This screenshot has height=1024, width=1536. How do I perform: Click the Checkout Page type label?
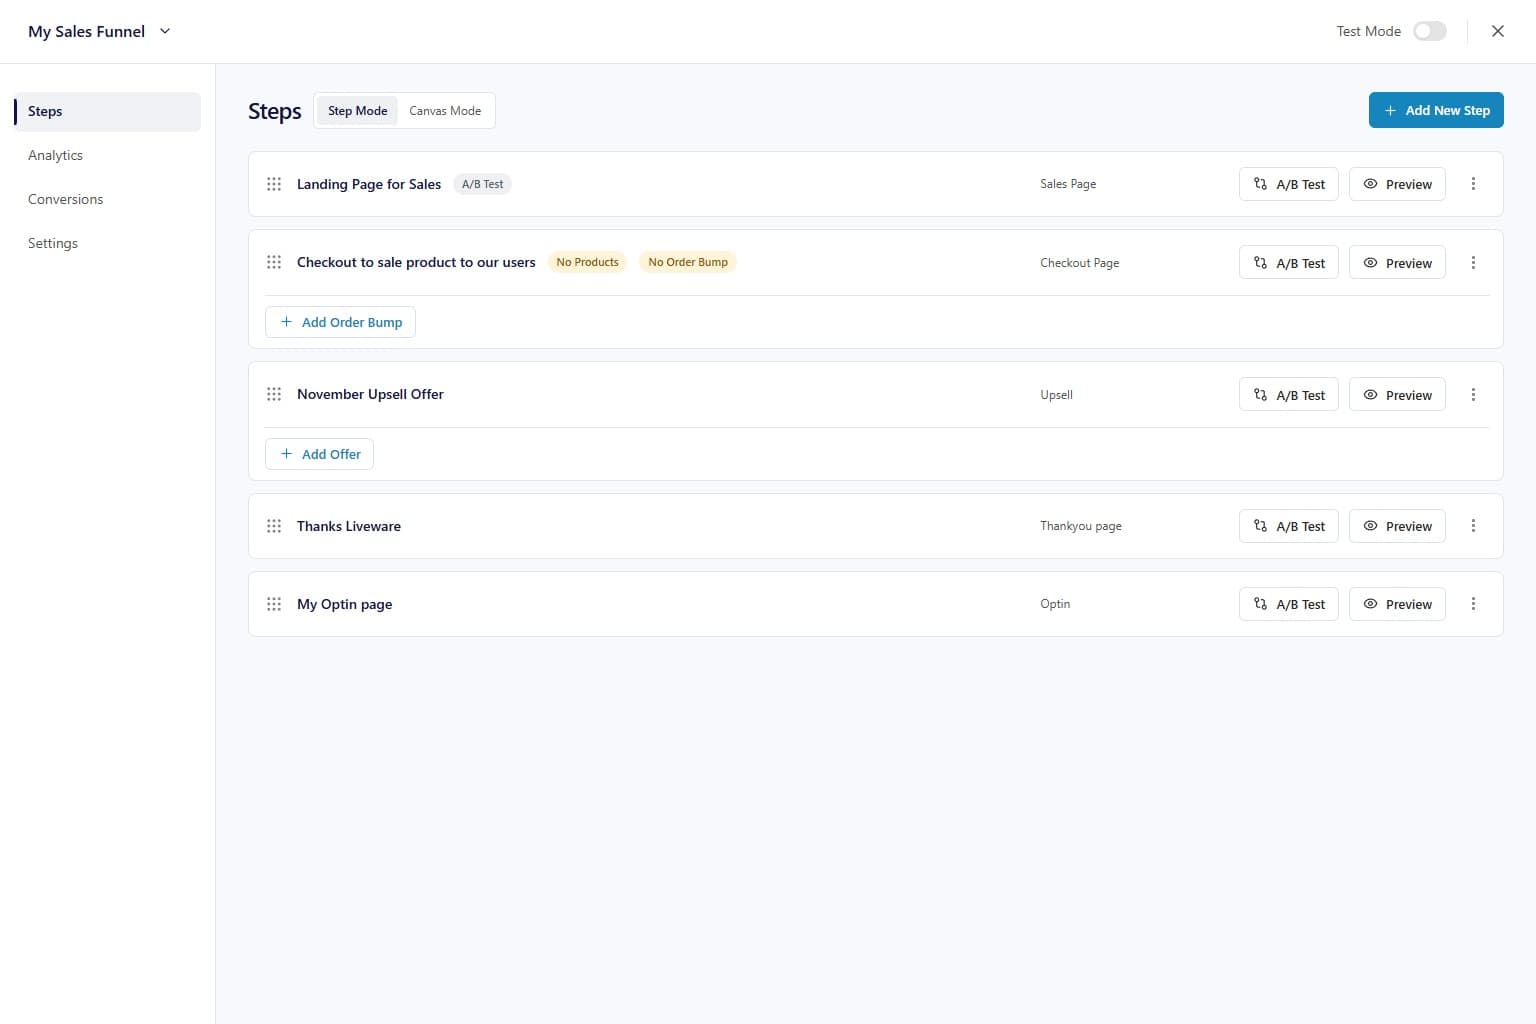(1080, 263)
